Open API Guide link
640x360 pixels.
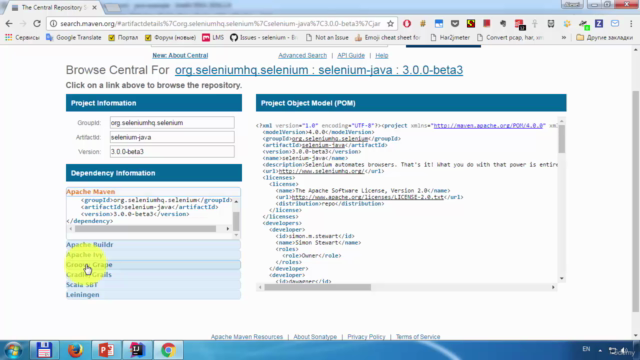tap(351, 55)
